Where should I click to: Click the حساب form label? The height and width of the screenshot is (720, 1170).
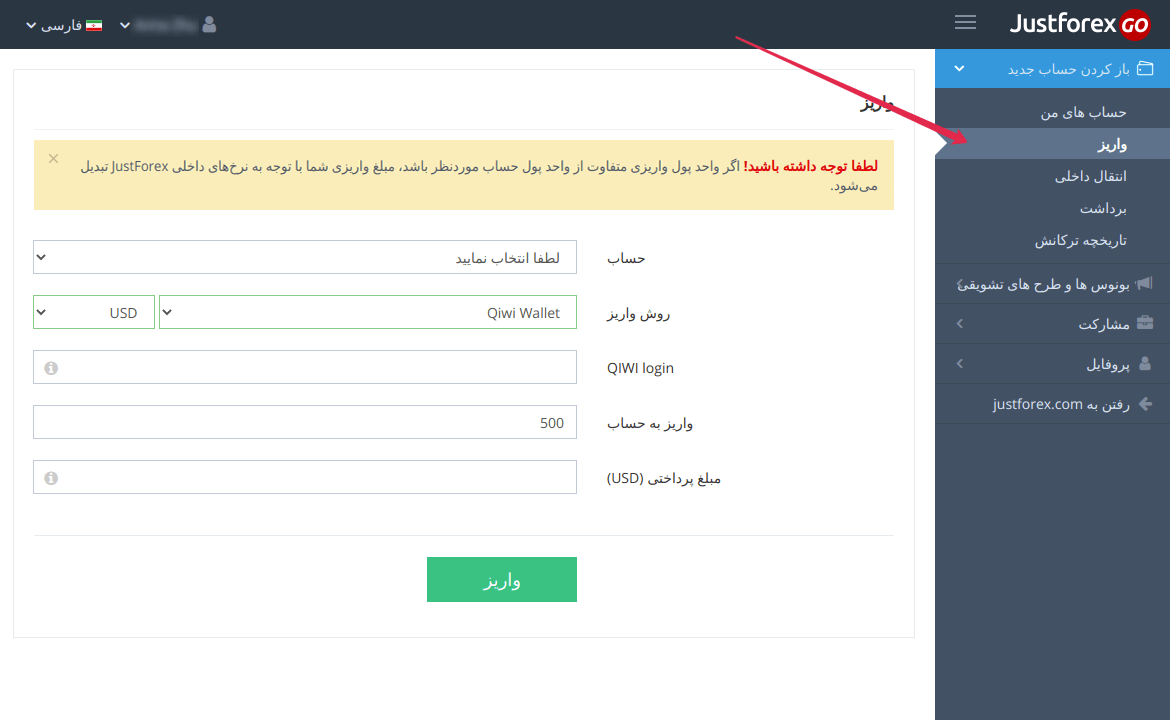coord(626,258)
